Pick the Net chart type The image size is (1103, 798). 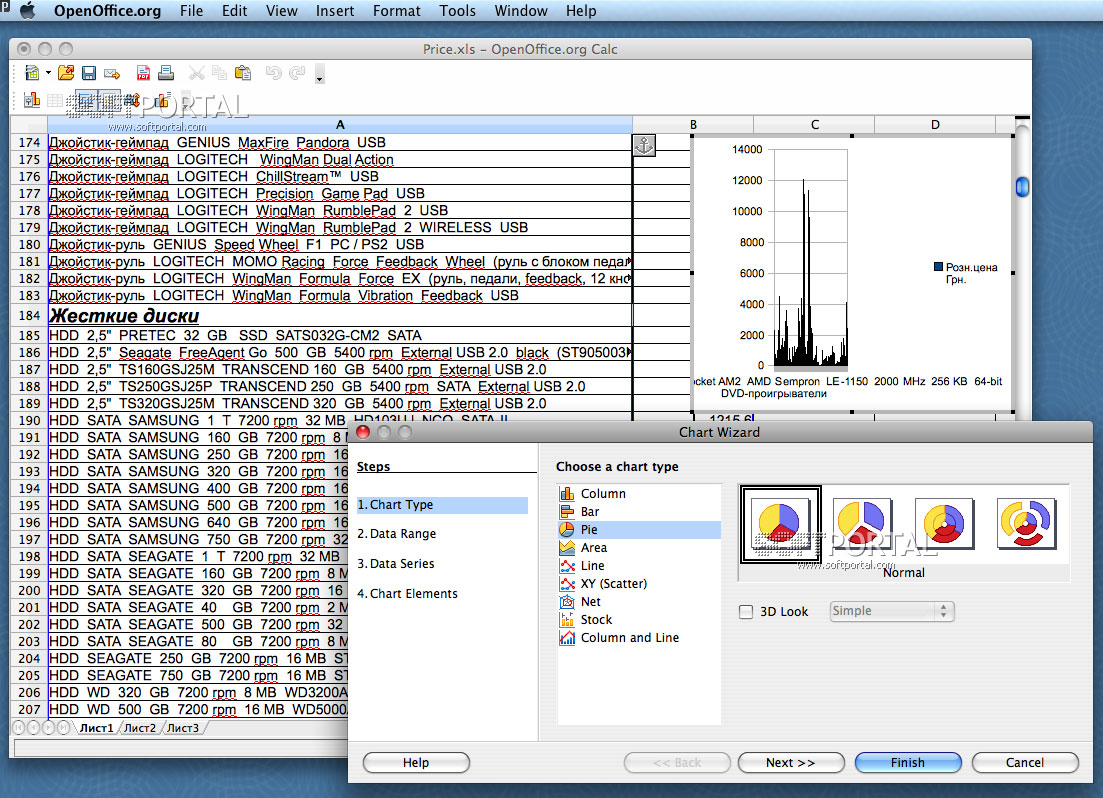click(x=590, y=601)
